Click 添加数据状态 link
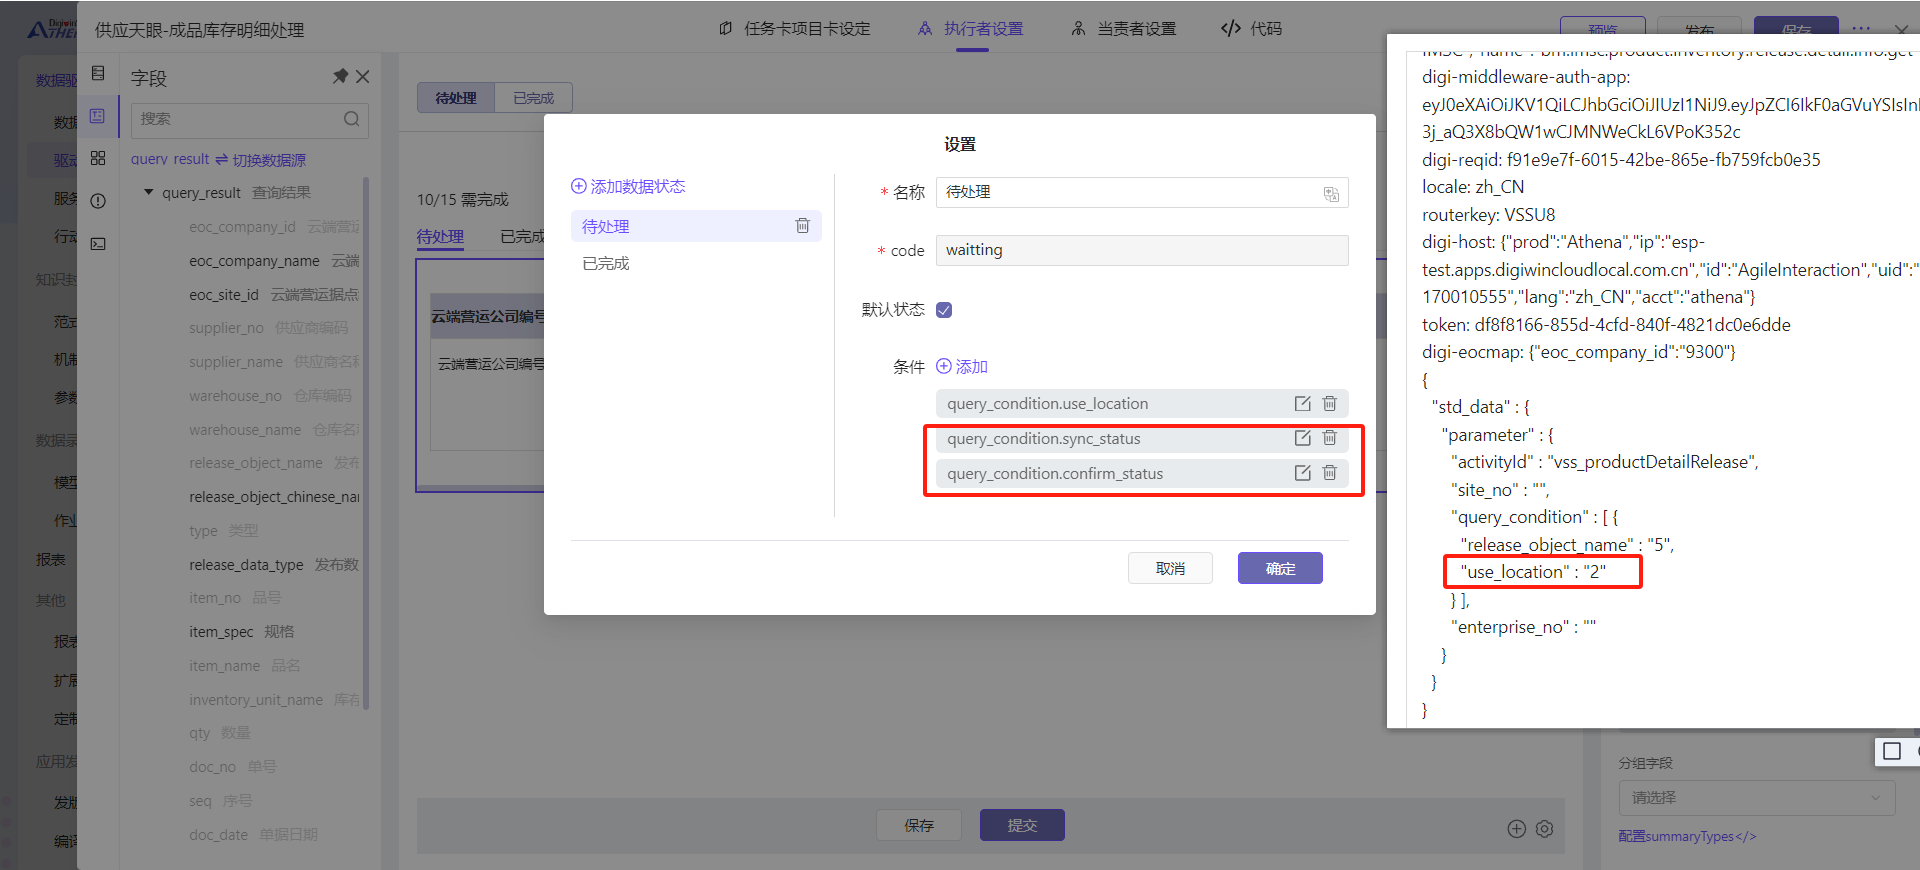The width and height of the screenshot is (1920, 870). [628, 187]
